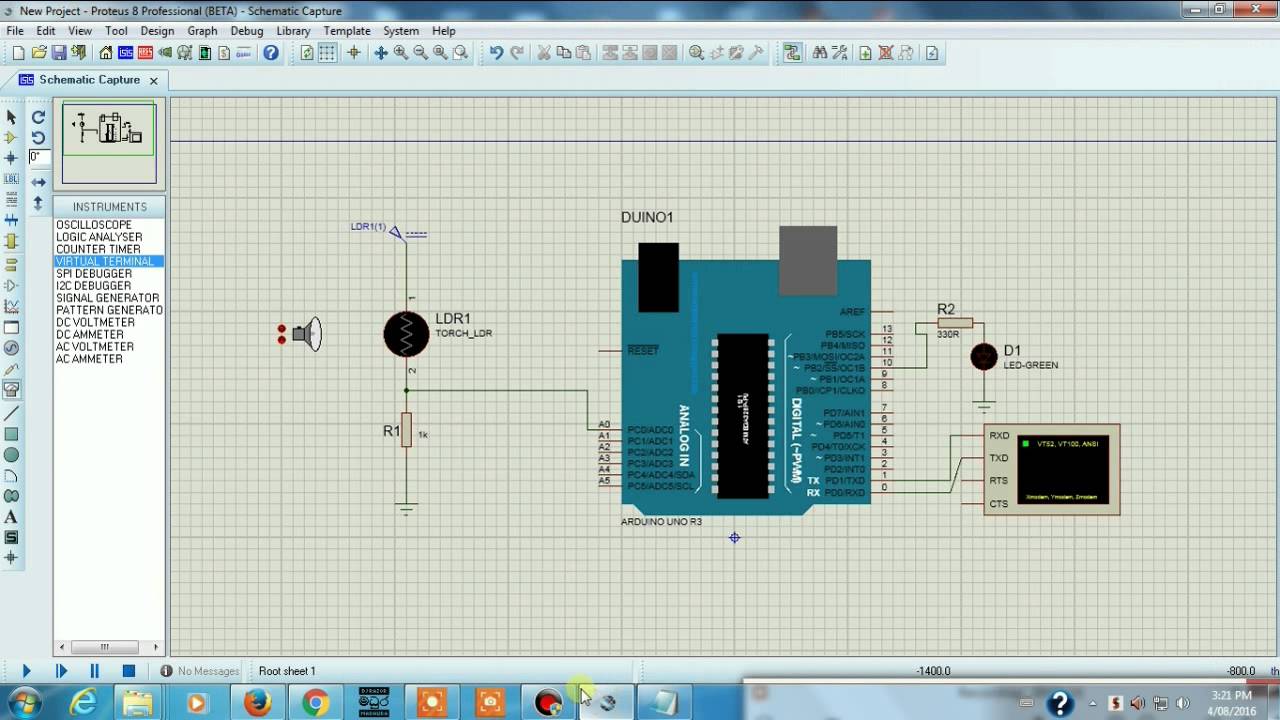Image resolution: width=1280 pixels, height=720 pixels.
Task: Redraw display with the refresh icon
Action: [307, 53]
